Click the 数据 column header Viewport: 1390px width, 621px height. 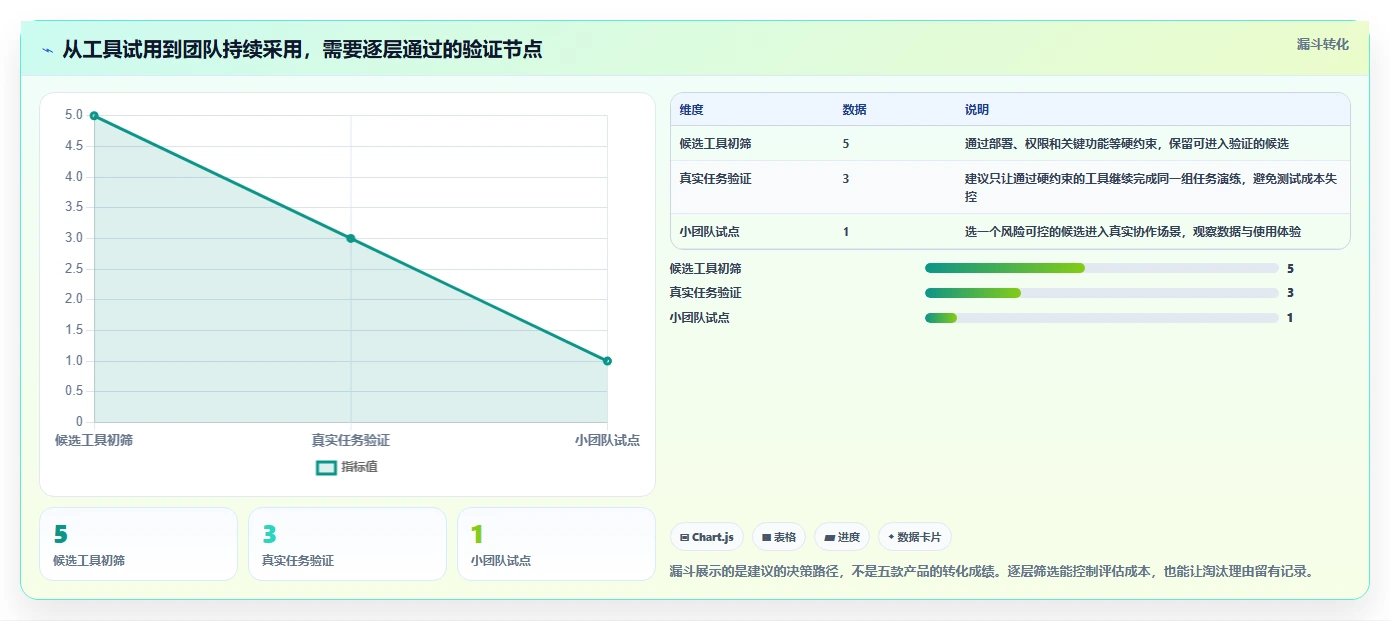coord(854,110)
